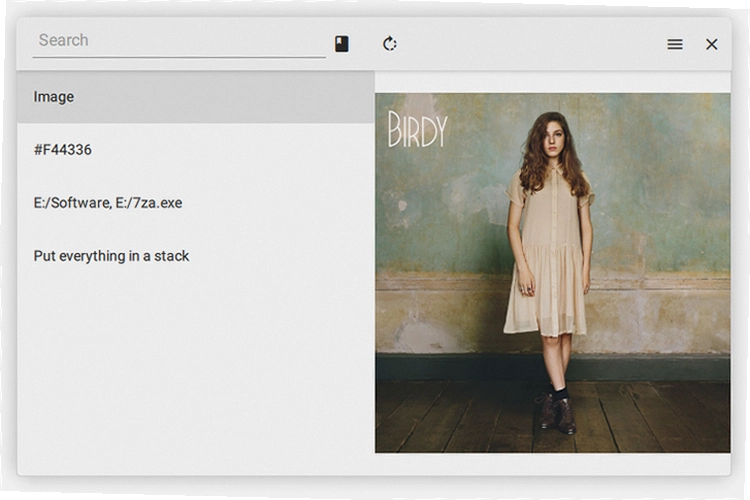750x500 pixels.
Task: Select the E:/Software, E:/7za.exe entry
Action: click(x=196, y=203)
